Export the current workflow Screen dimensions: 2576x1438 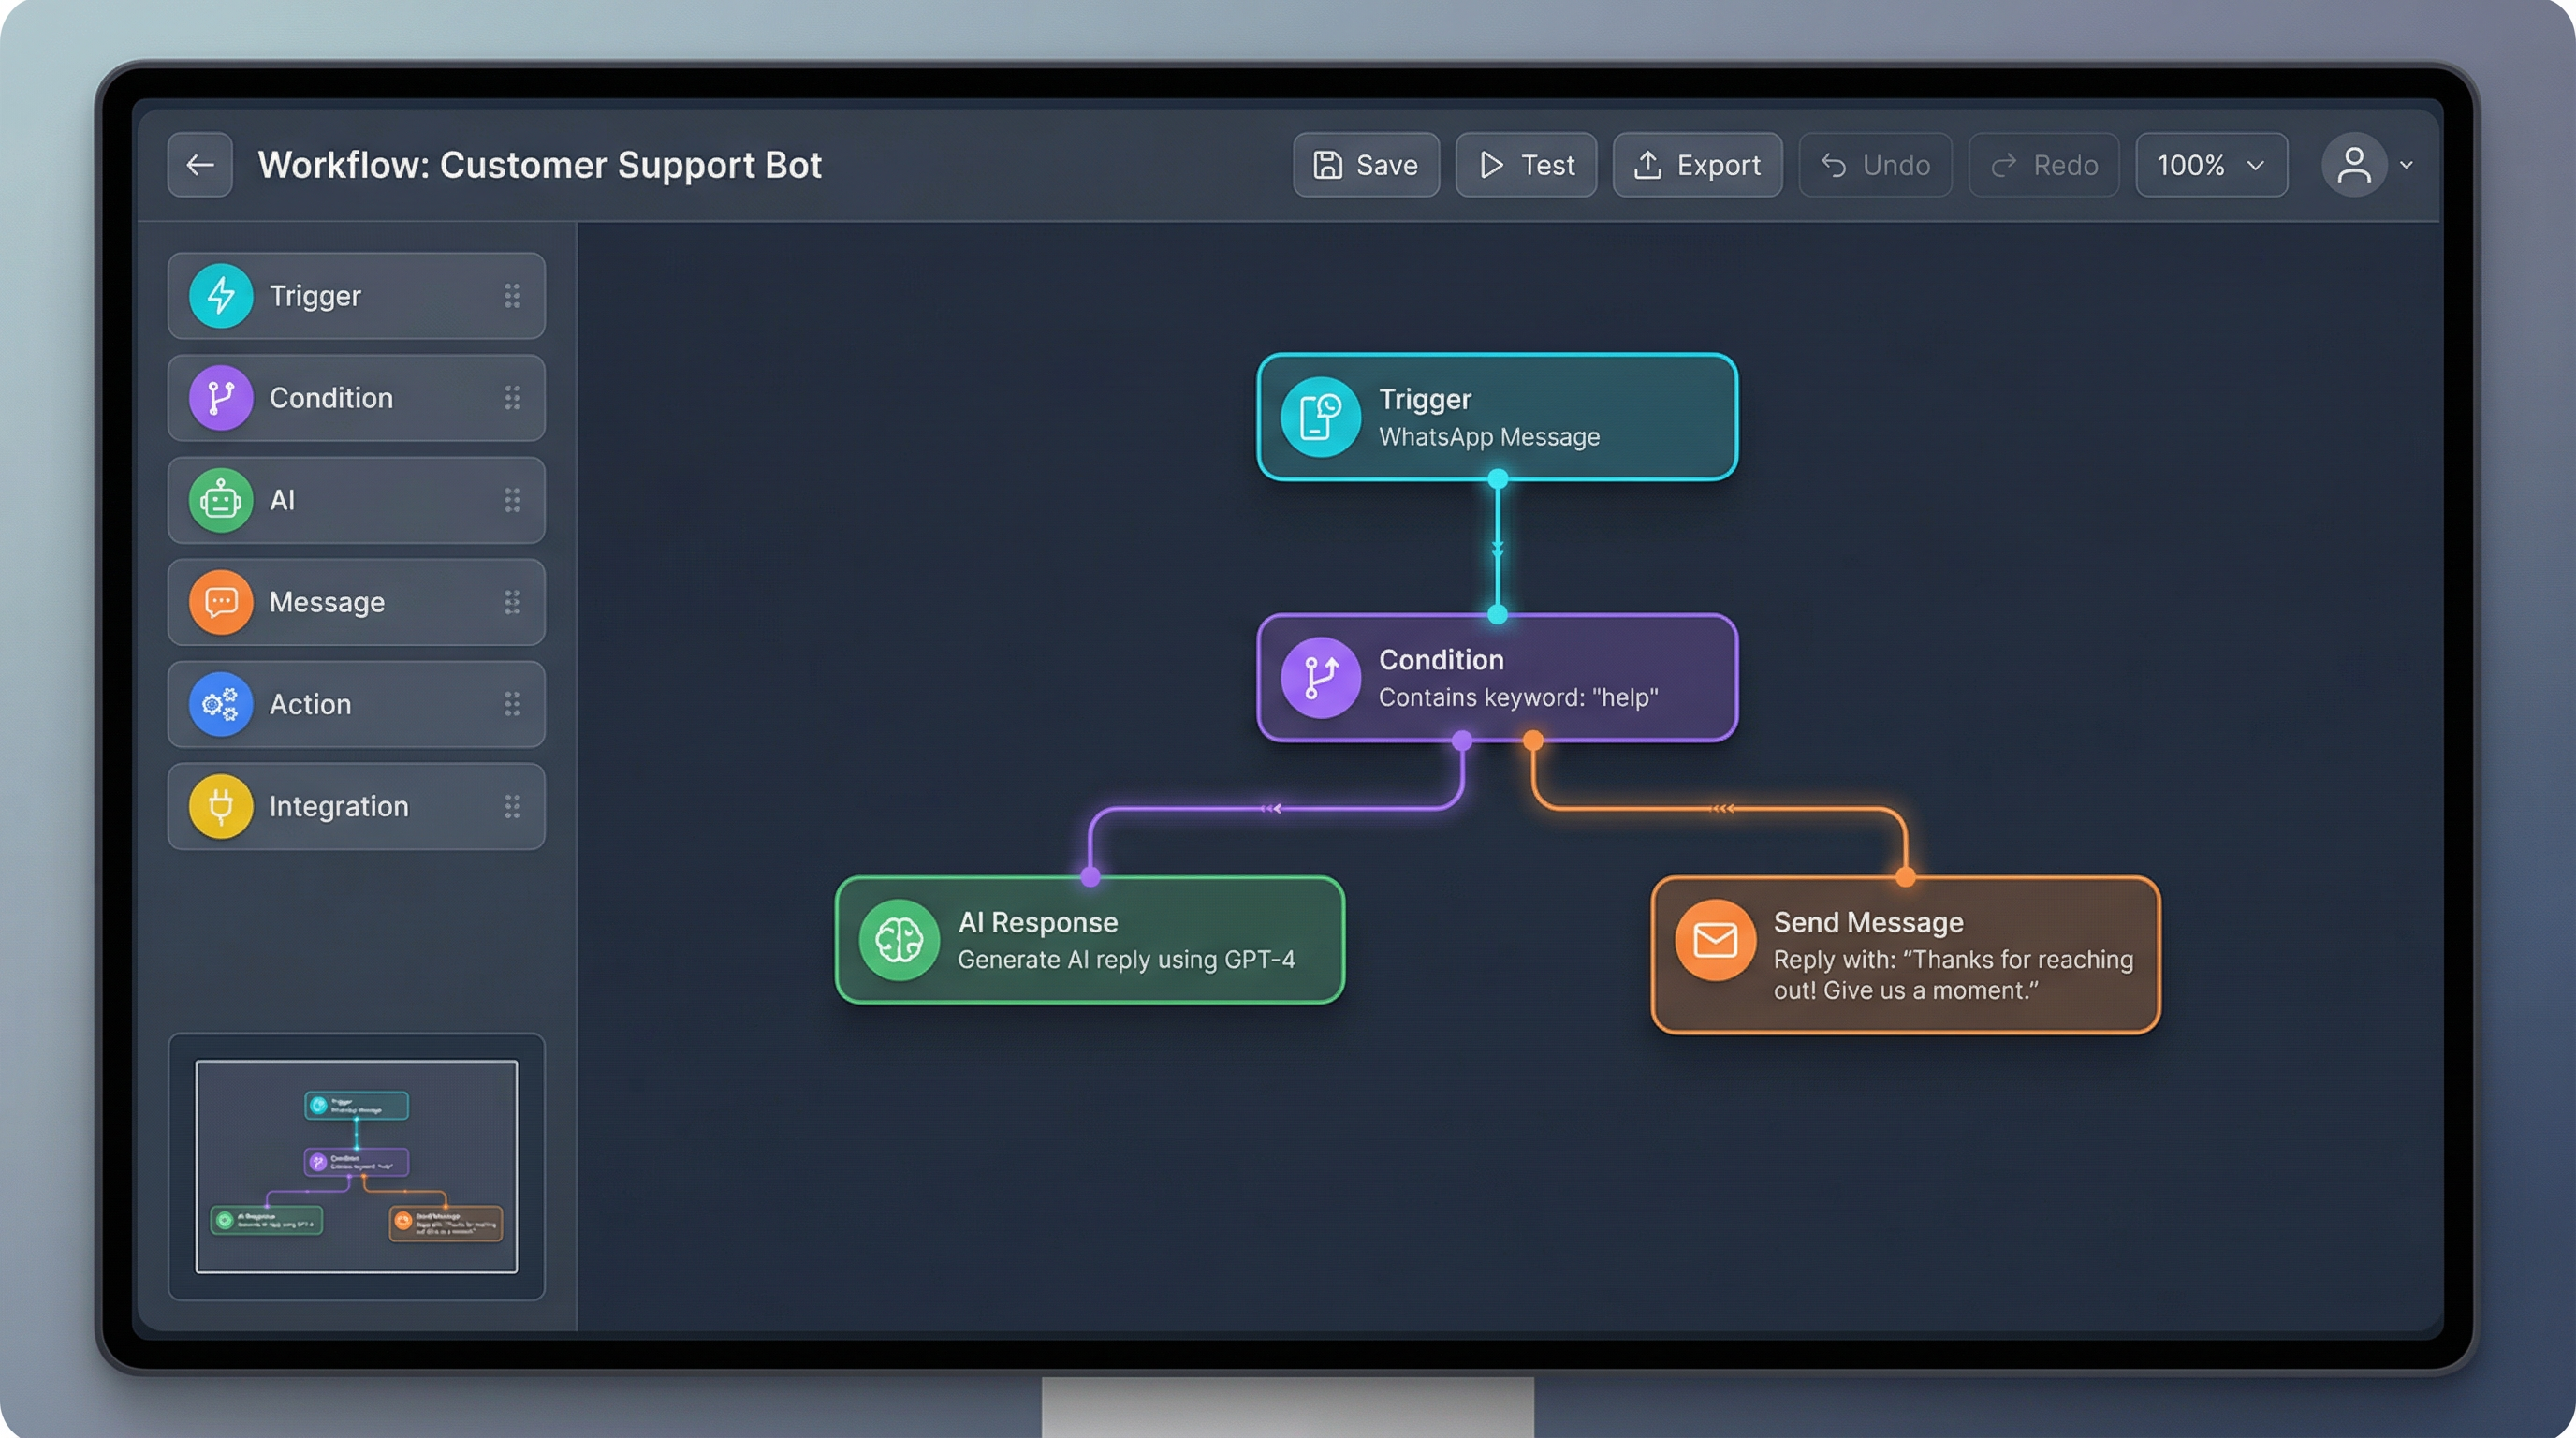[1697, 164]
